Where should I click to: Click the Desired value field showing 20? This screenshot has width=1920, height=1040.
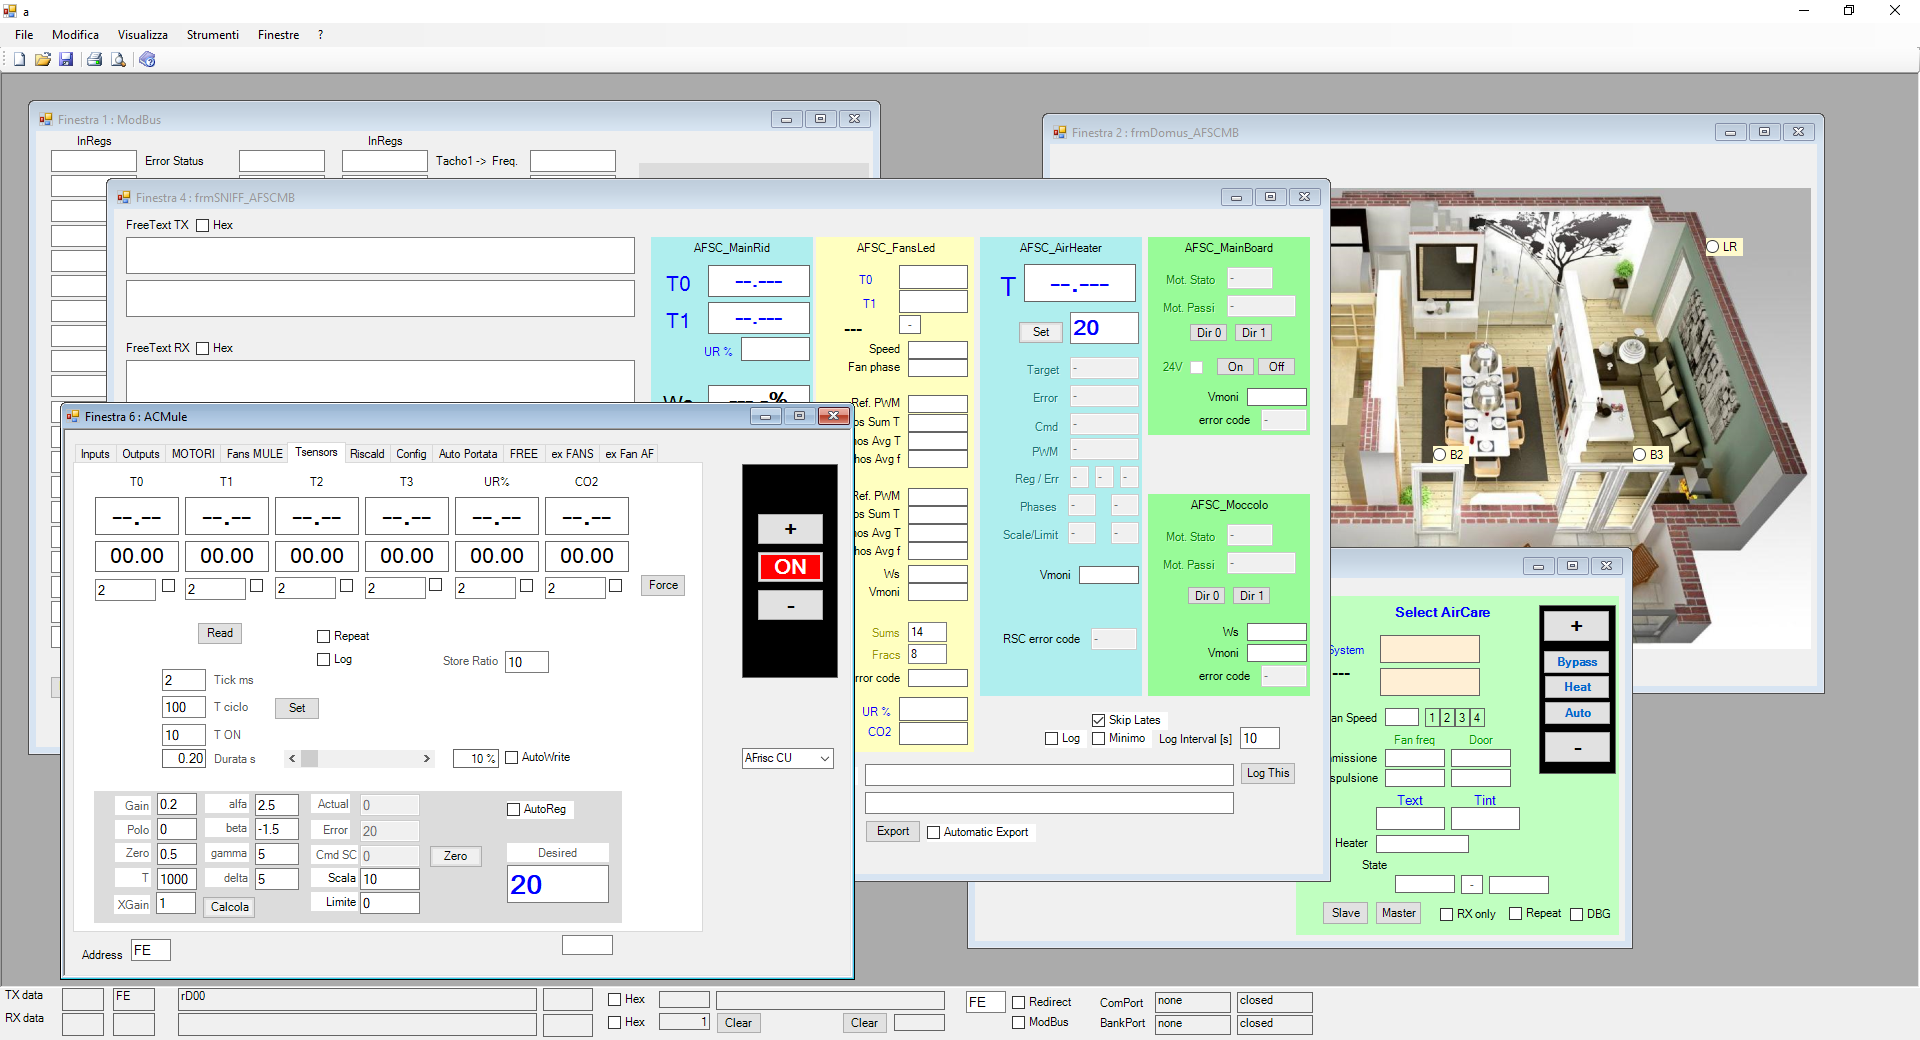pos(557,885)
